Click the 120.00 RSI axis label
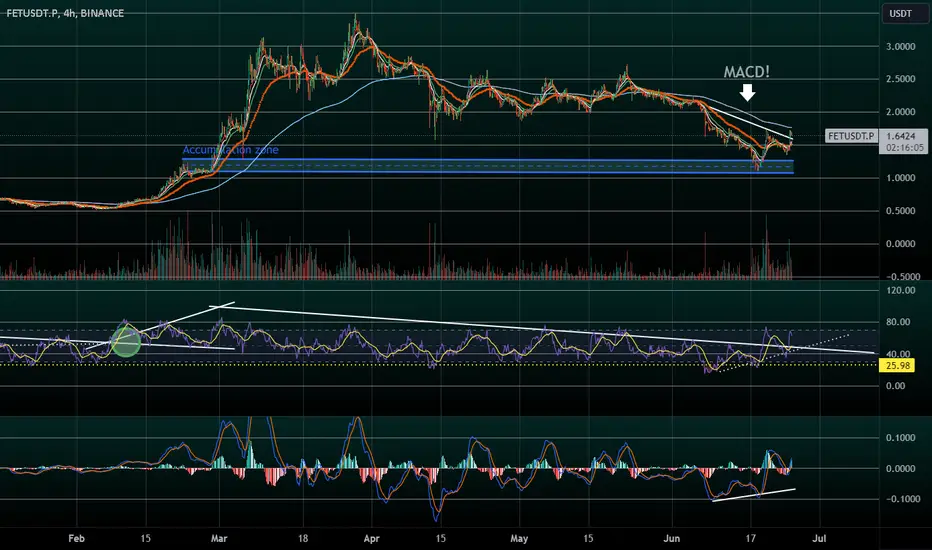The height and width of the screenshot is (550, 932). pyautogui.click(x=901, y=290)
